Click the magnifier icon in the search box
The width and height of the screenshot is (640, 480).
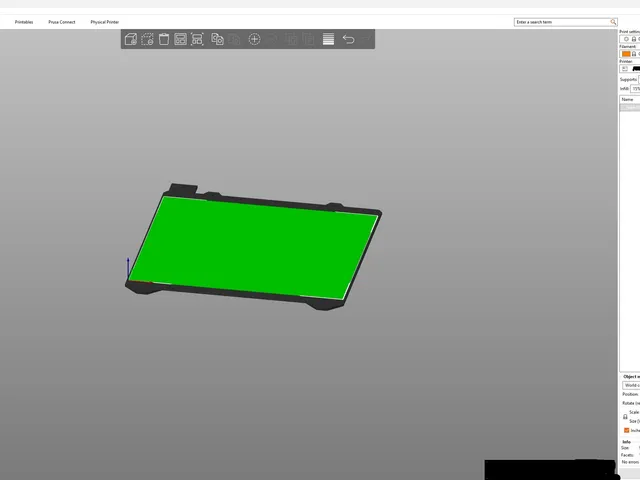pyautogui.click(x=613, y=22)
